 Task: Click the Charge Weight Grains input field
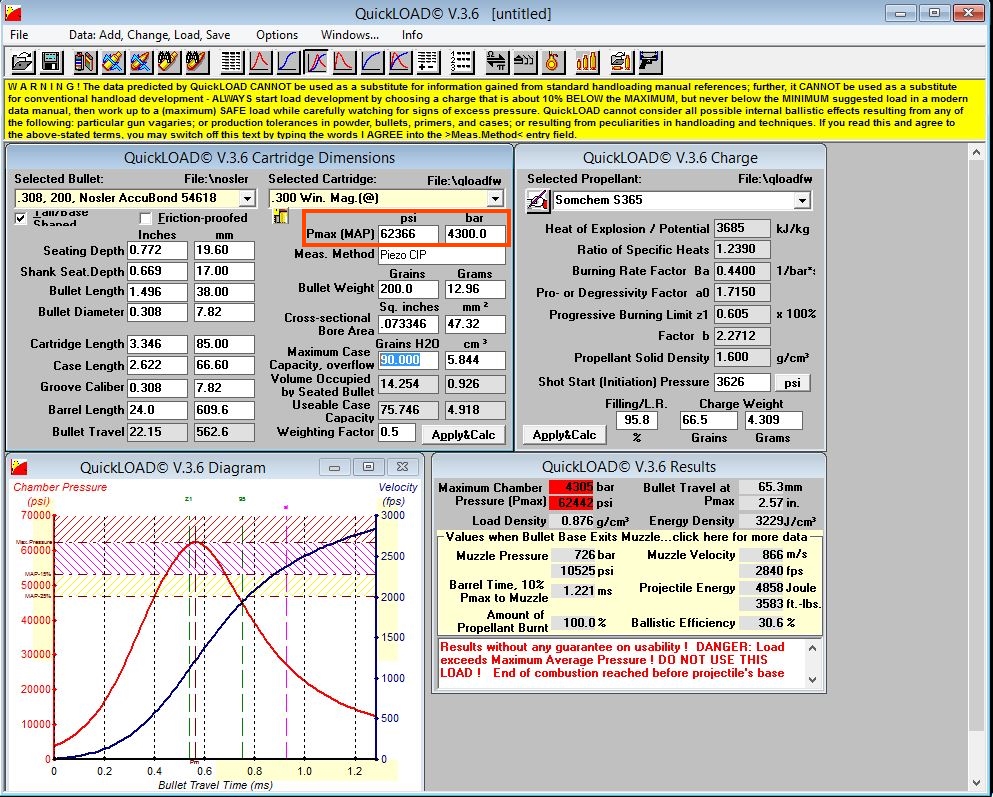point(706,420)
